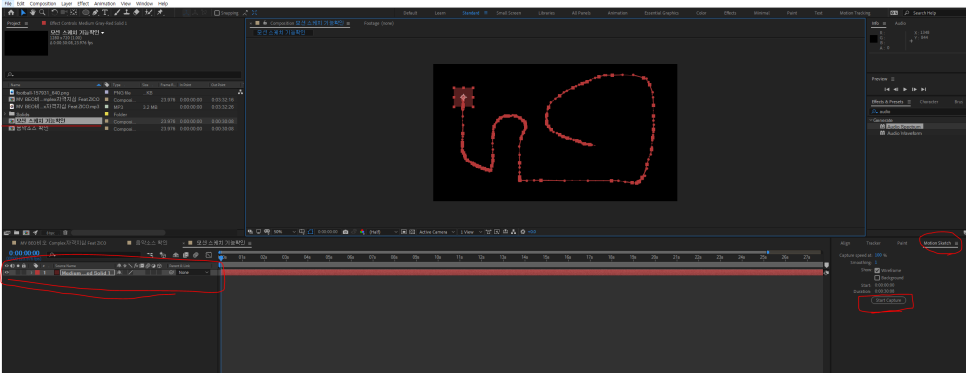The image size is (966, 373).
Task: Click the red label swatch of layer 1
Action: click(x=37, y=272)
